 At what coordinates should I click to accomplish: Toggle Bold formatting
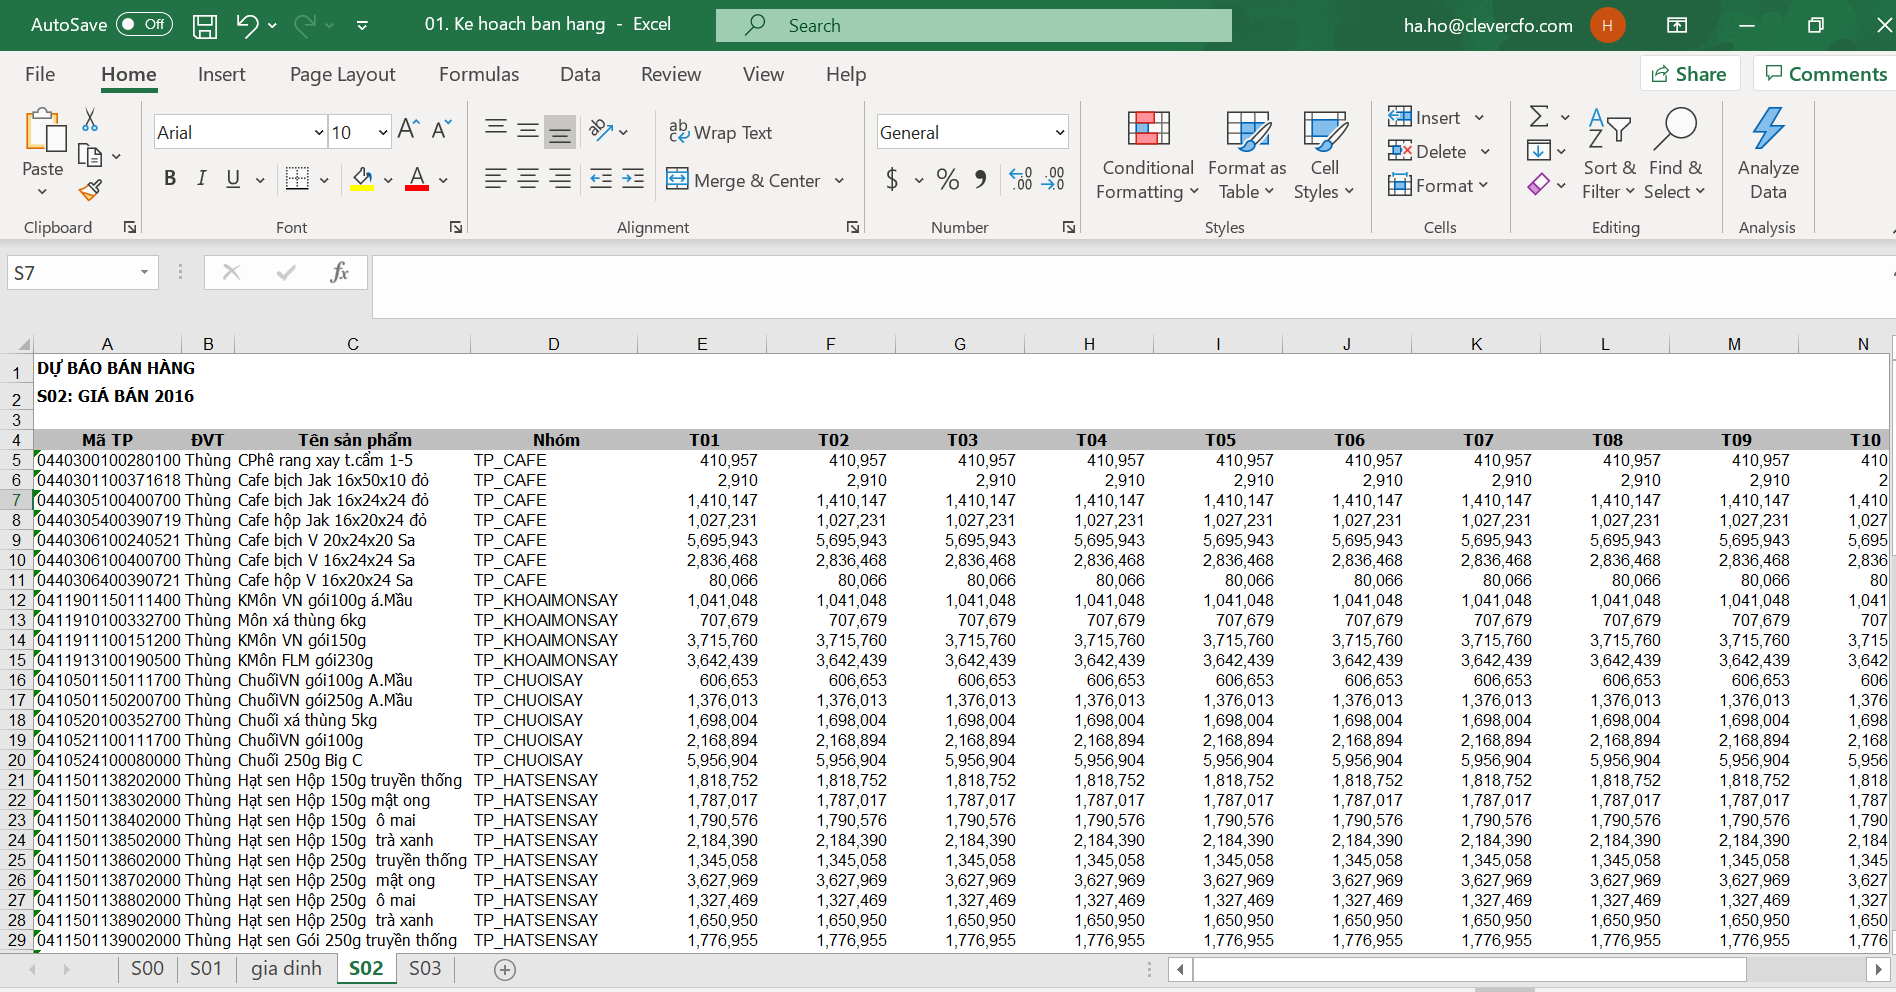pyautogui.click(x=170, y=179)
